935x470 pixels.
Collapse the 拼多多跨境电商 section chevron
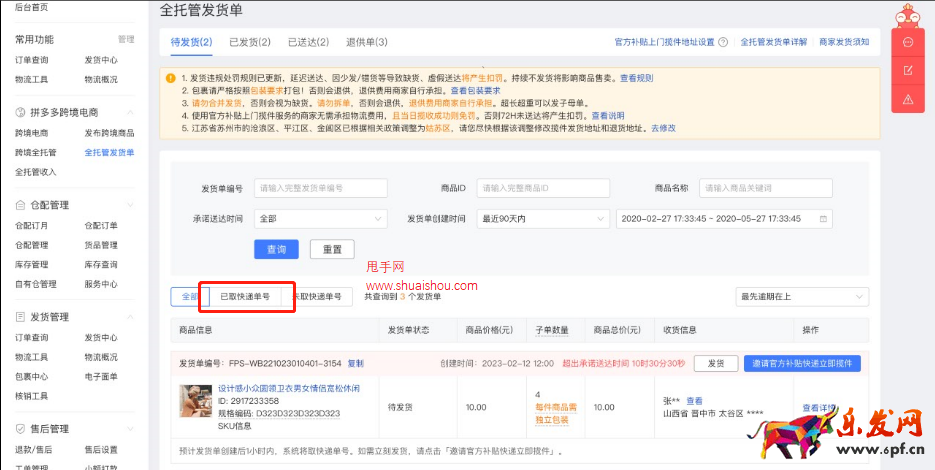point(131,112)
